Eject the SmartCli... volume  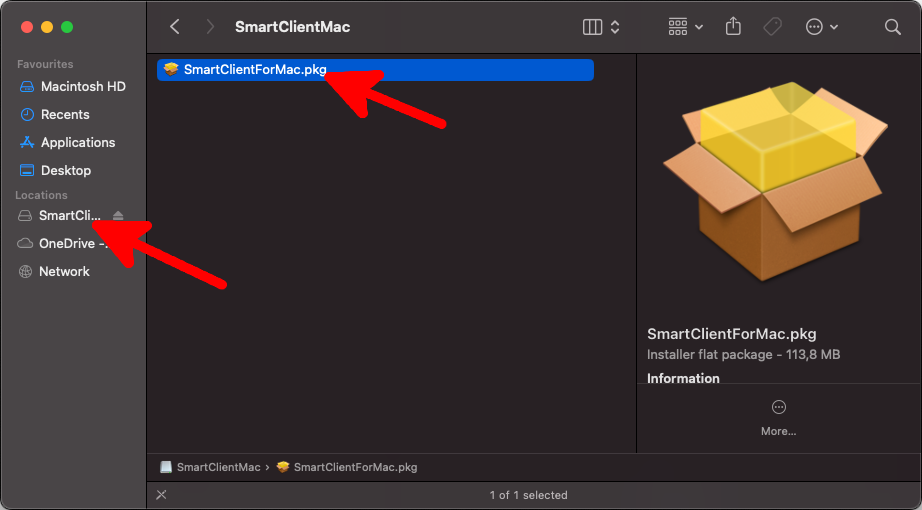[x=118, y=216]
